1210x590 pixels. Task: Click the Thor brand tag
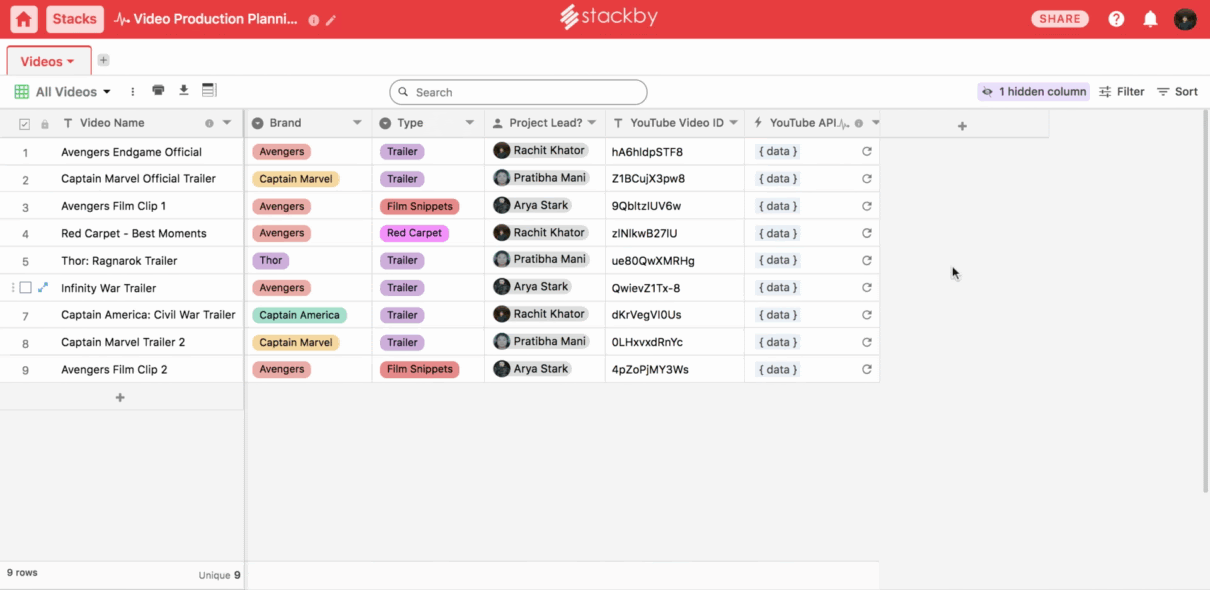point(271,260)
